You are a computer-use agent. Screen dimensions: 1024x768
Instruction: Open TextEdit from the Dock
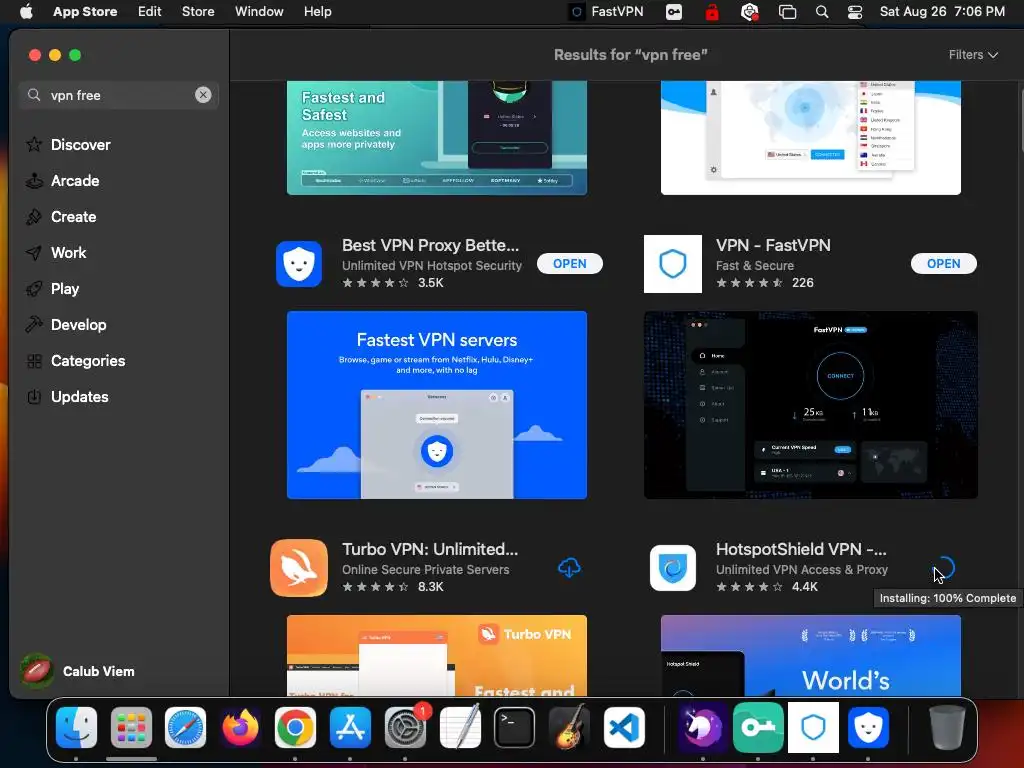[x=460, y=727]
